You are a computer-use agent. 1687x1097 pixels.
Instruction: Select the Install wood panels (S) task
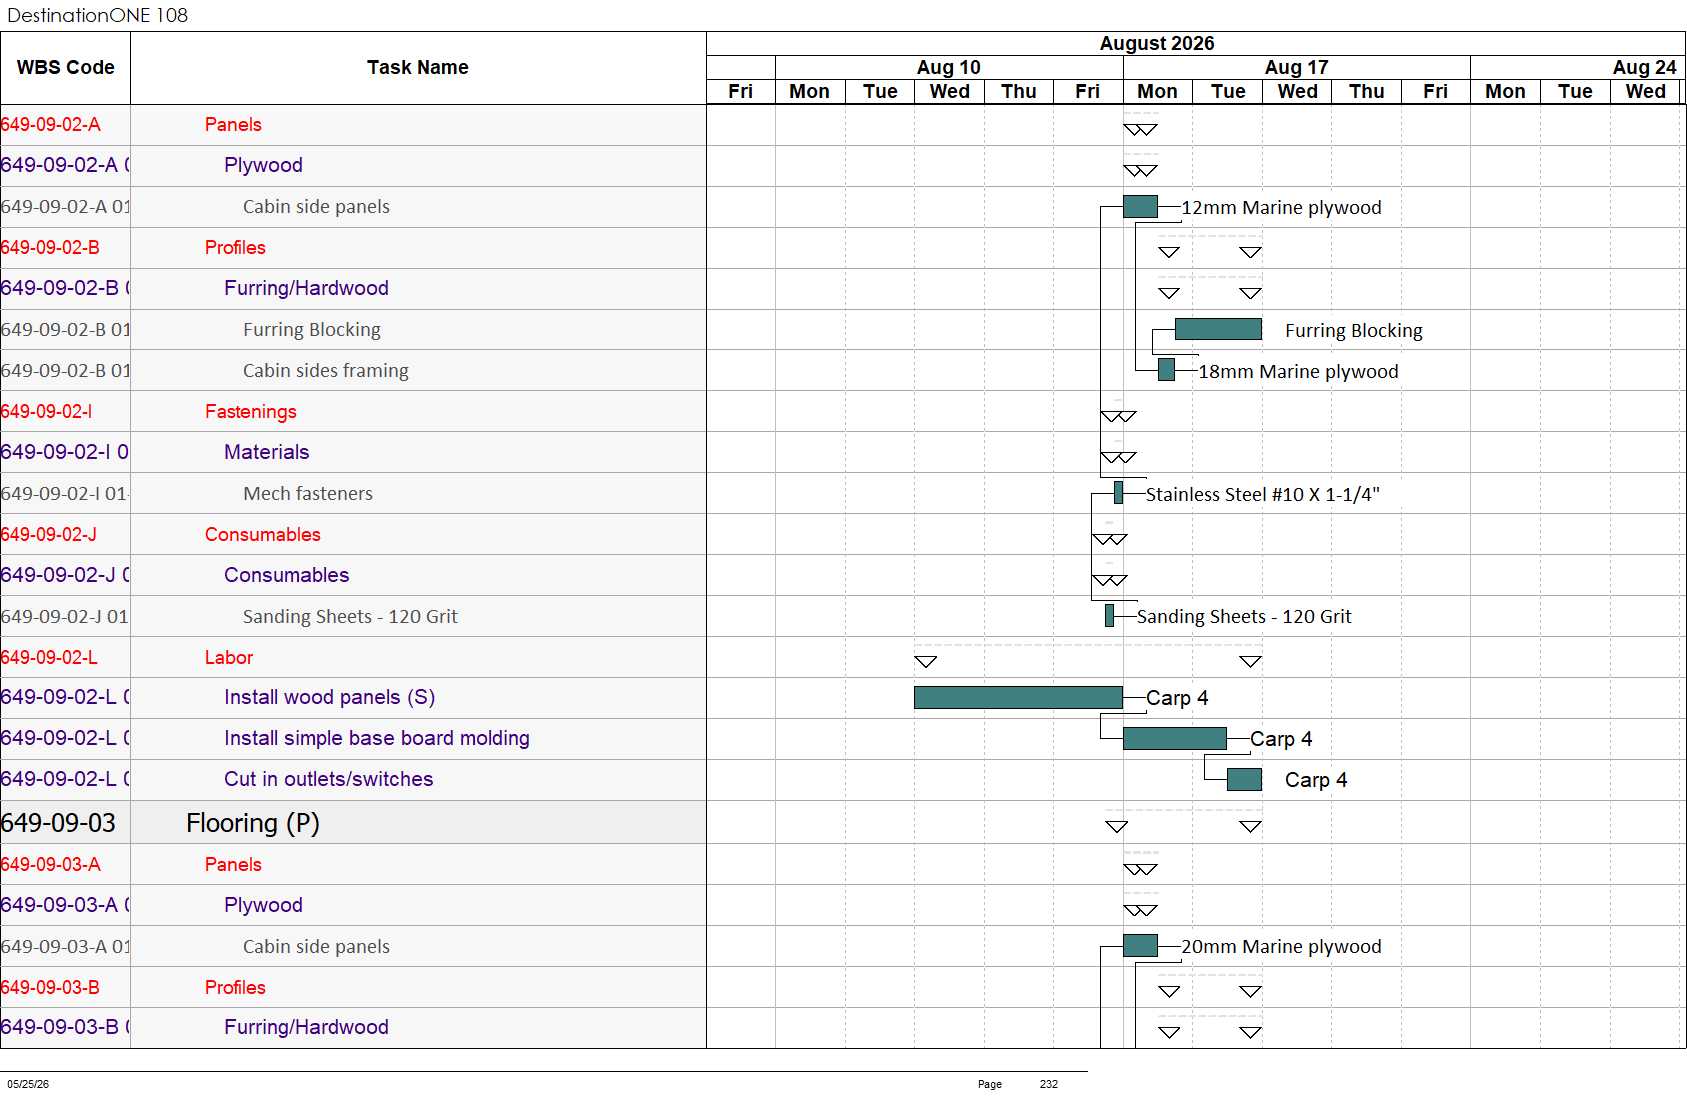[329, 697]
